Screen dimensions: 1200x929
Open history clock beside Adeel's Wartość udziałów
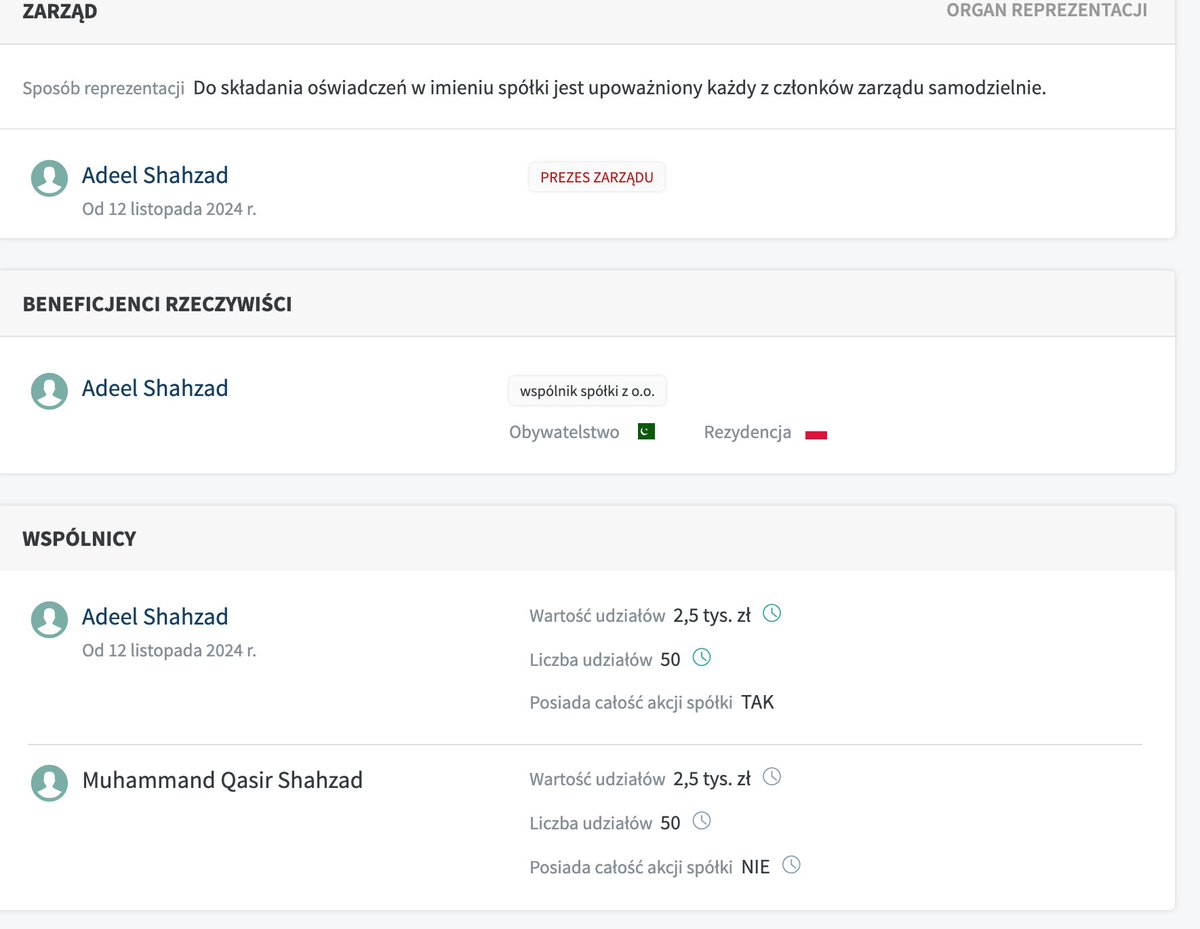pyautogui.click(x=772, y=613)
